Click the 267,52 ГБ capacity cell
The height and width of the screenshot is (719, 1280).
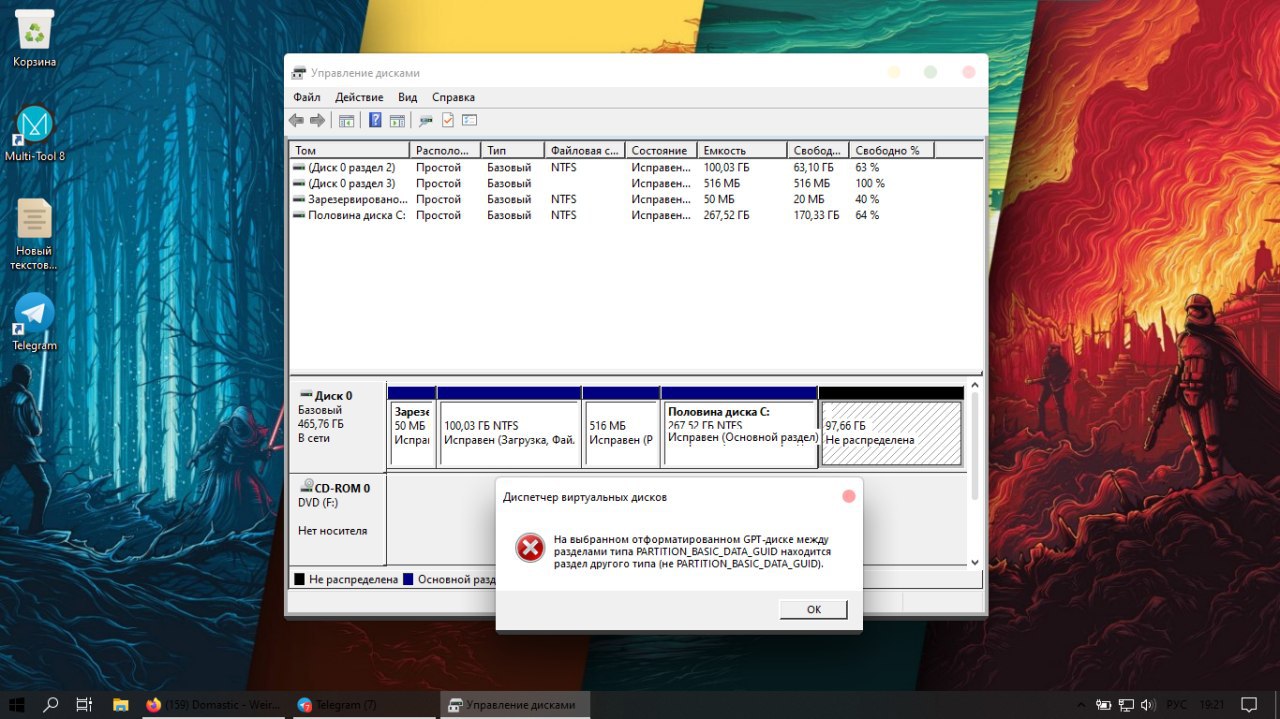pos(727,215)
